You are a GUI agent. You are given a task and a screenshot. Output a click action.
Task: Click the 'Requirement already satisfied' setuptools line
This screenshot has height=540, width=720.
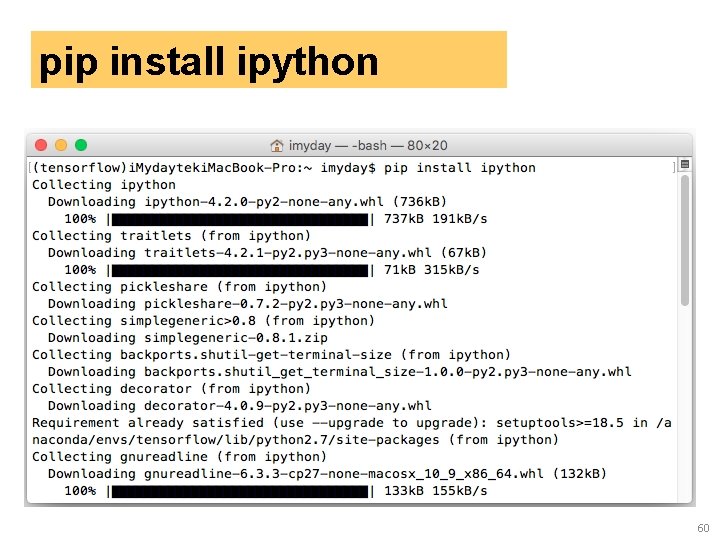351,423
